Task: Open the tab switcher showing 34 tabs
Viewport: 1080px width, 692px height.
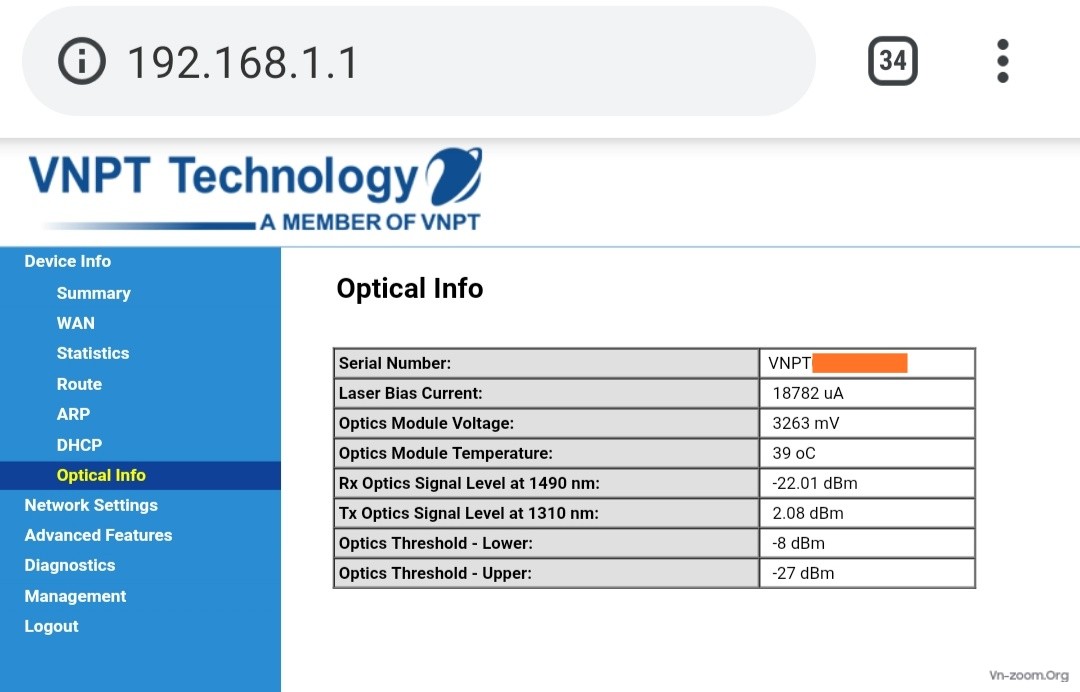Action: (x=893, y=61)
